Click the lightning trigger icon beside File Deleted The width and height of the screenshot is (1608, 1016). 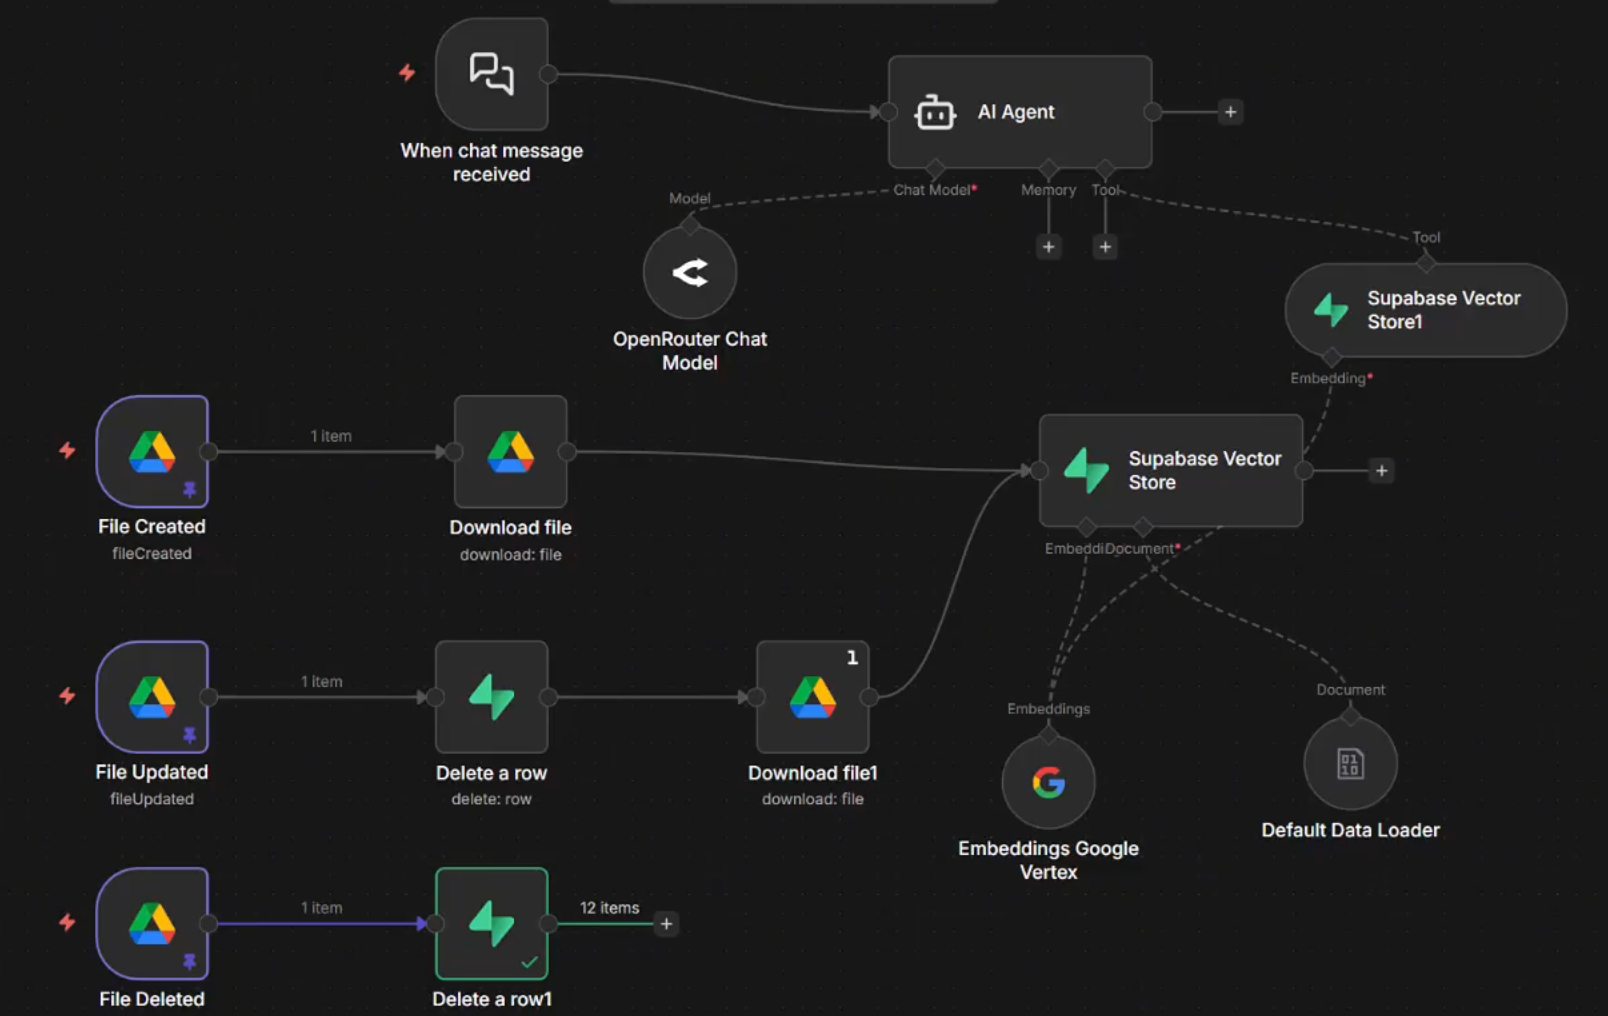coord(67,922)
